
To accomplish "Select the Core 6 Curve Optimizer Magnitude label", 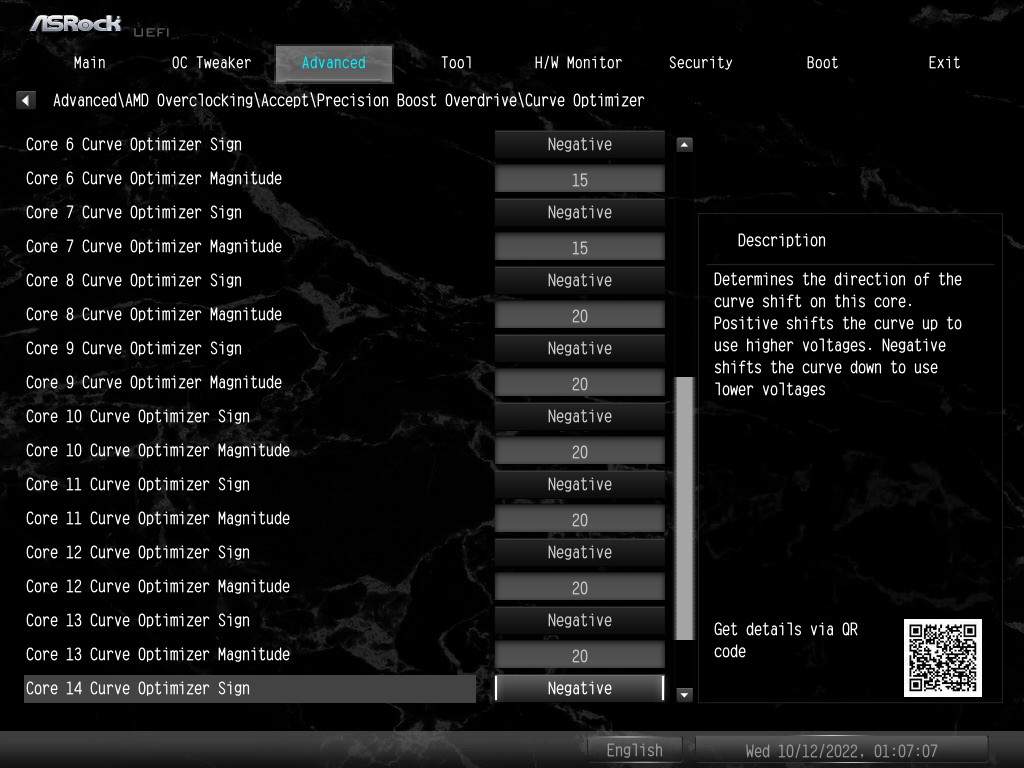I will coord(154,178).
